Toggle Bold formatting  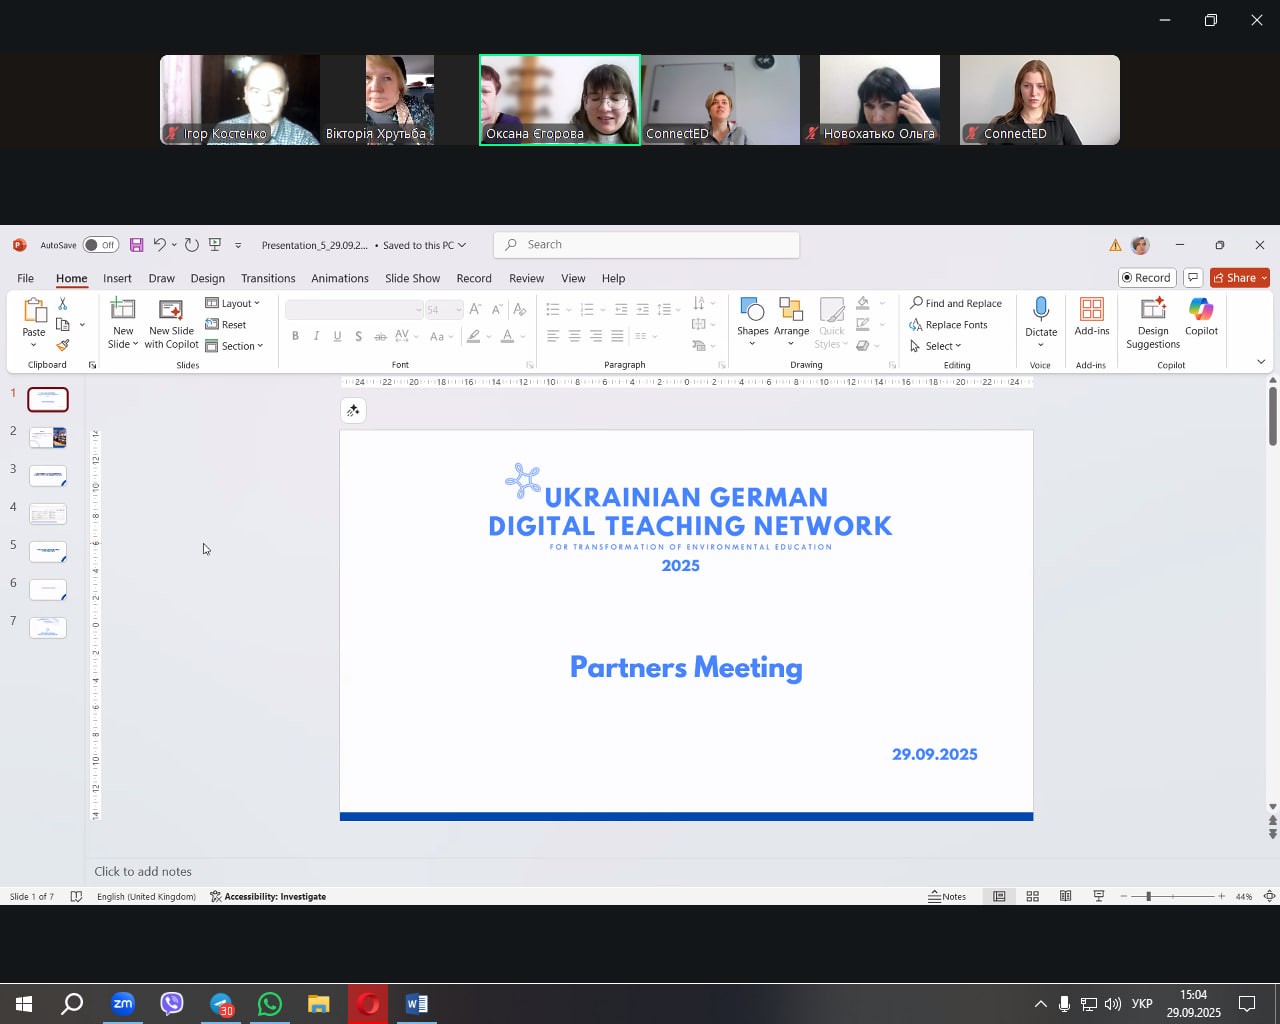[x=295, y=336]
